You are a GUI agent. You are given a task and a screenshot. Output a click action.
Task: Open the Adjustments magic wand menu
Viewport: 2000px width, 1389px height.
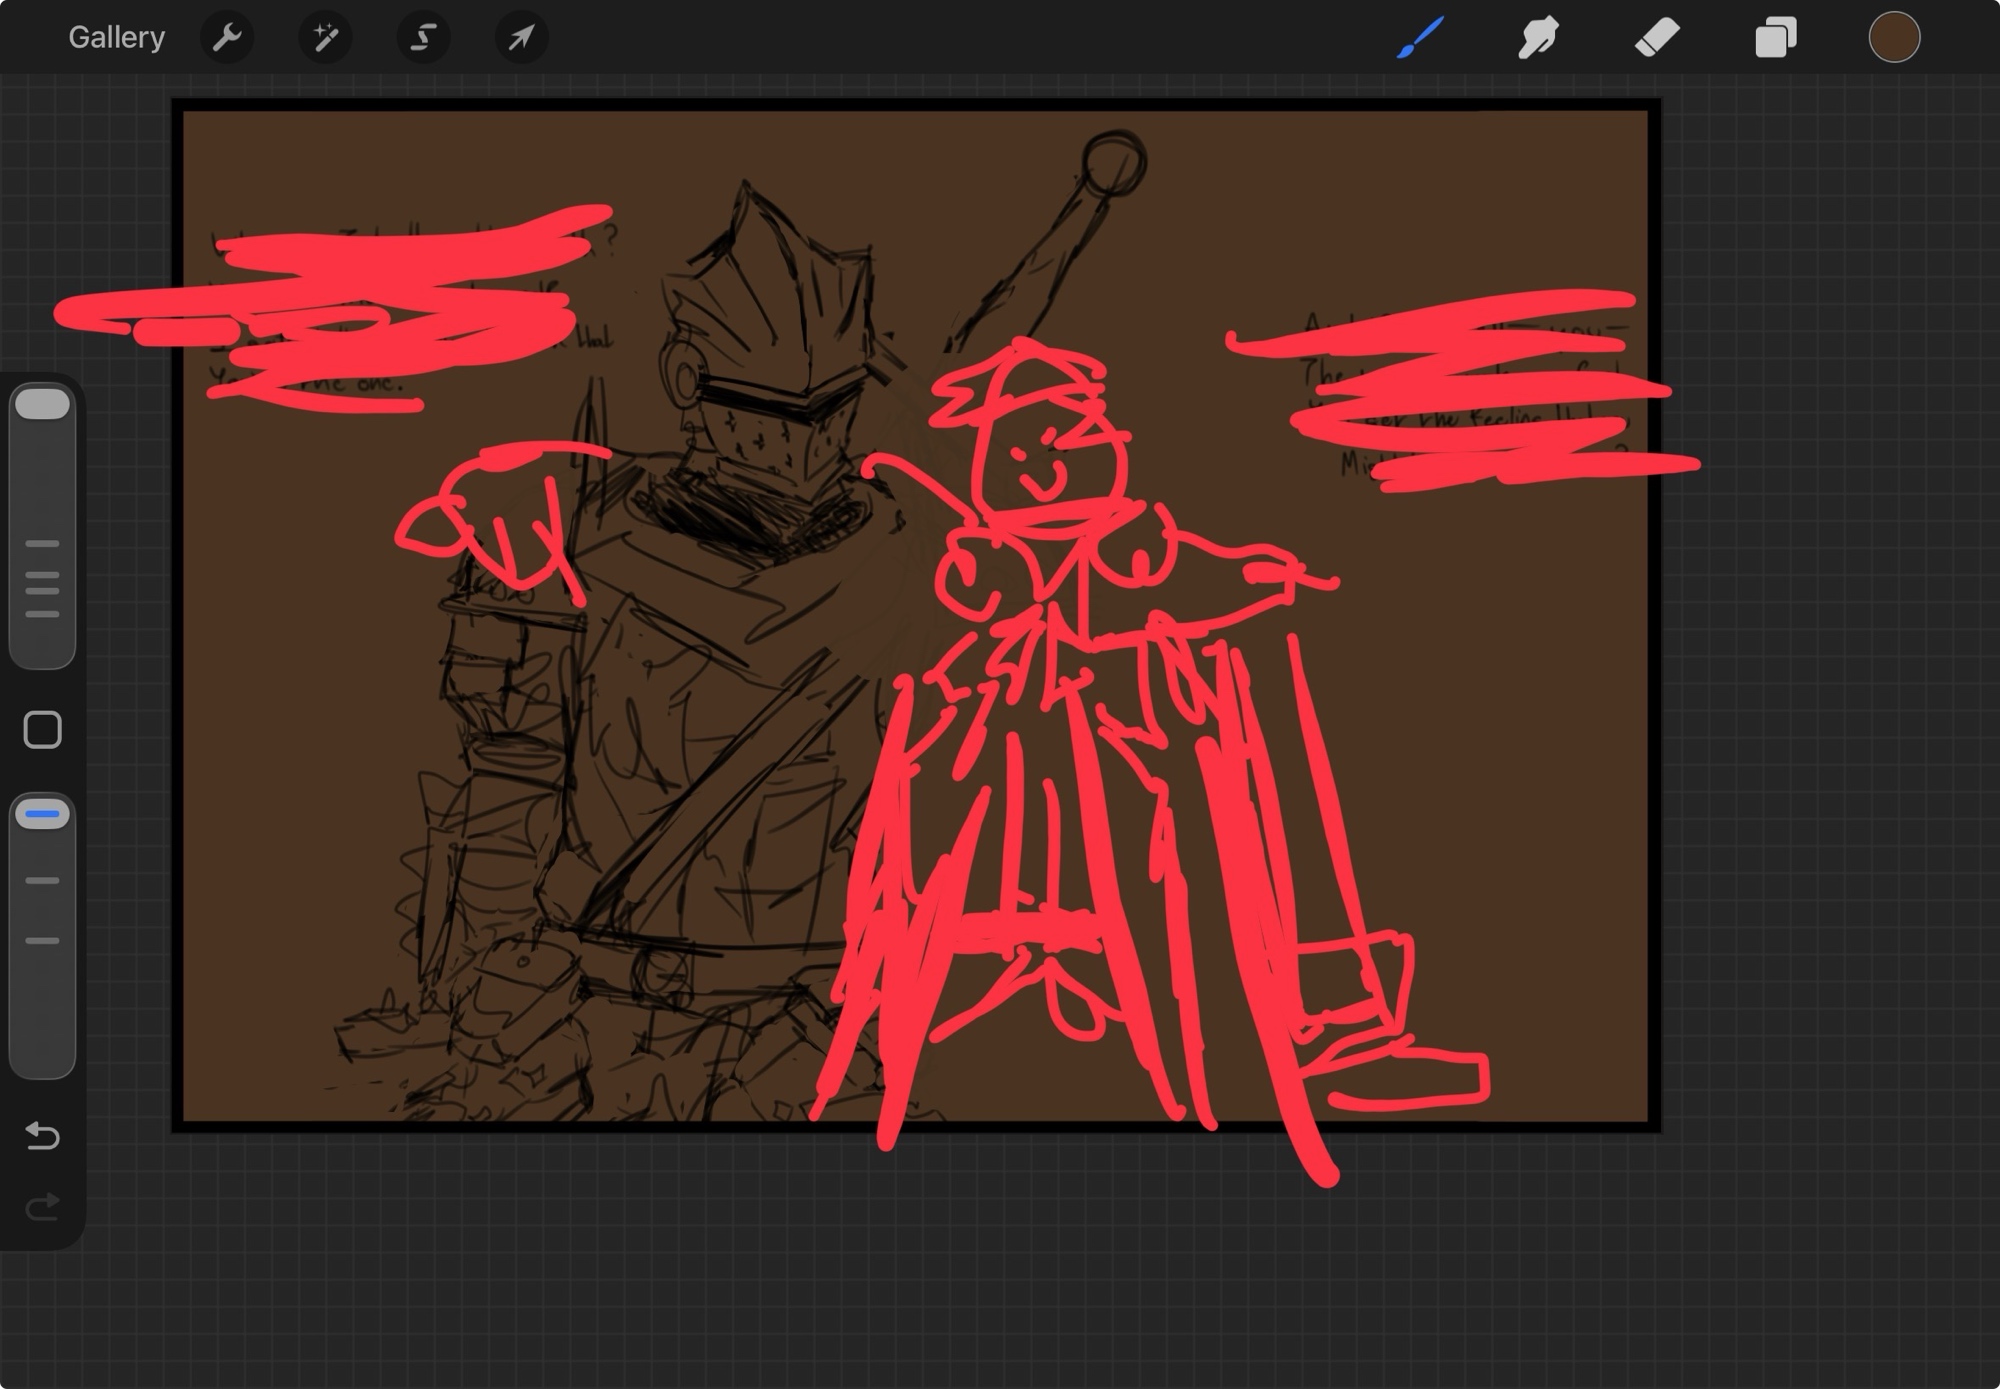325,38
